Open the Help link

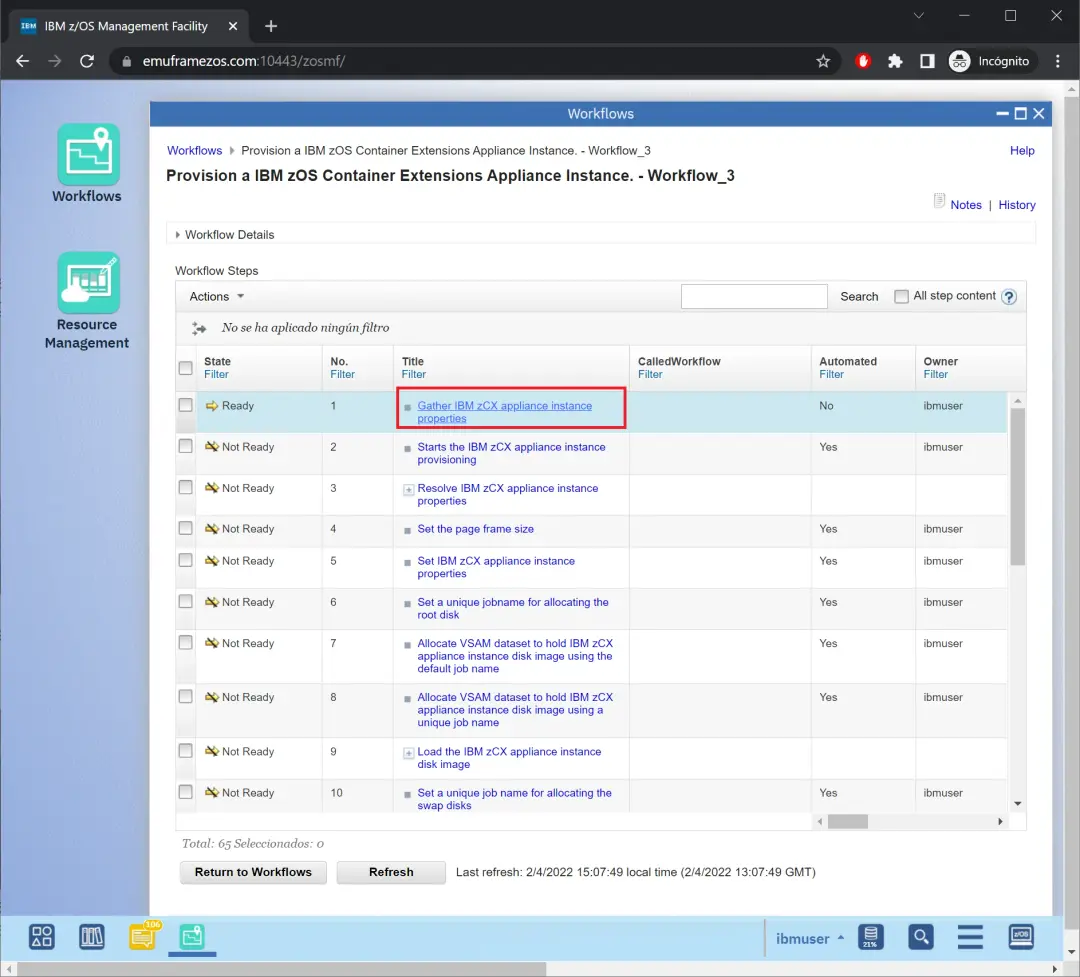coord(1022,150)
